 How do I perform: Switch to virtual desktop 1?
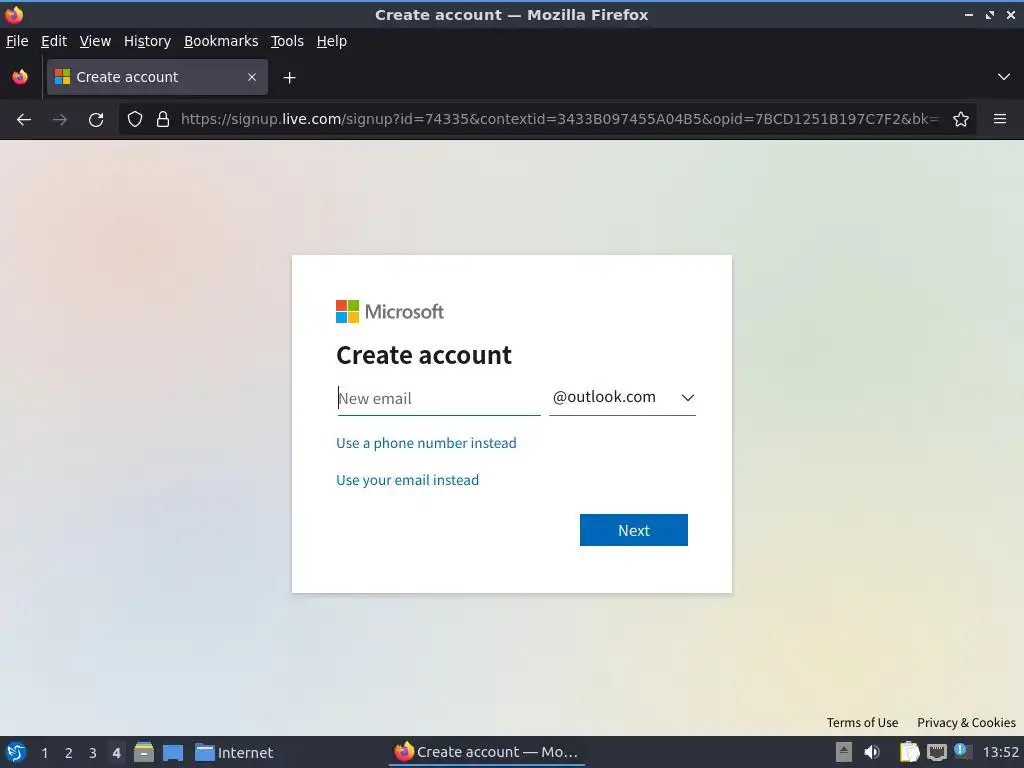click(x=44, y=753)
